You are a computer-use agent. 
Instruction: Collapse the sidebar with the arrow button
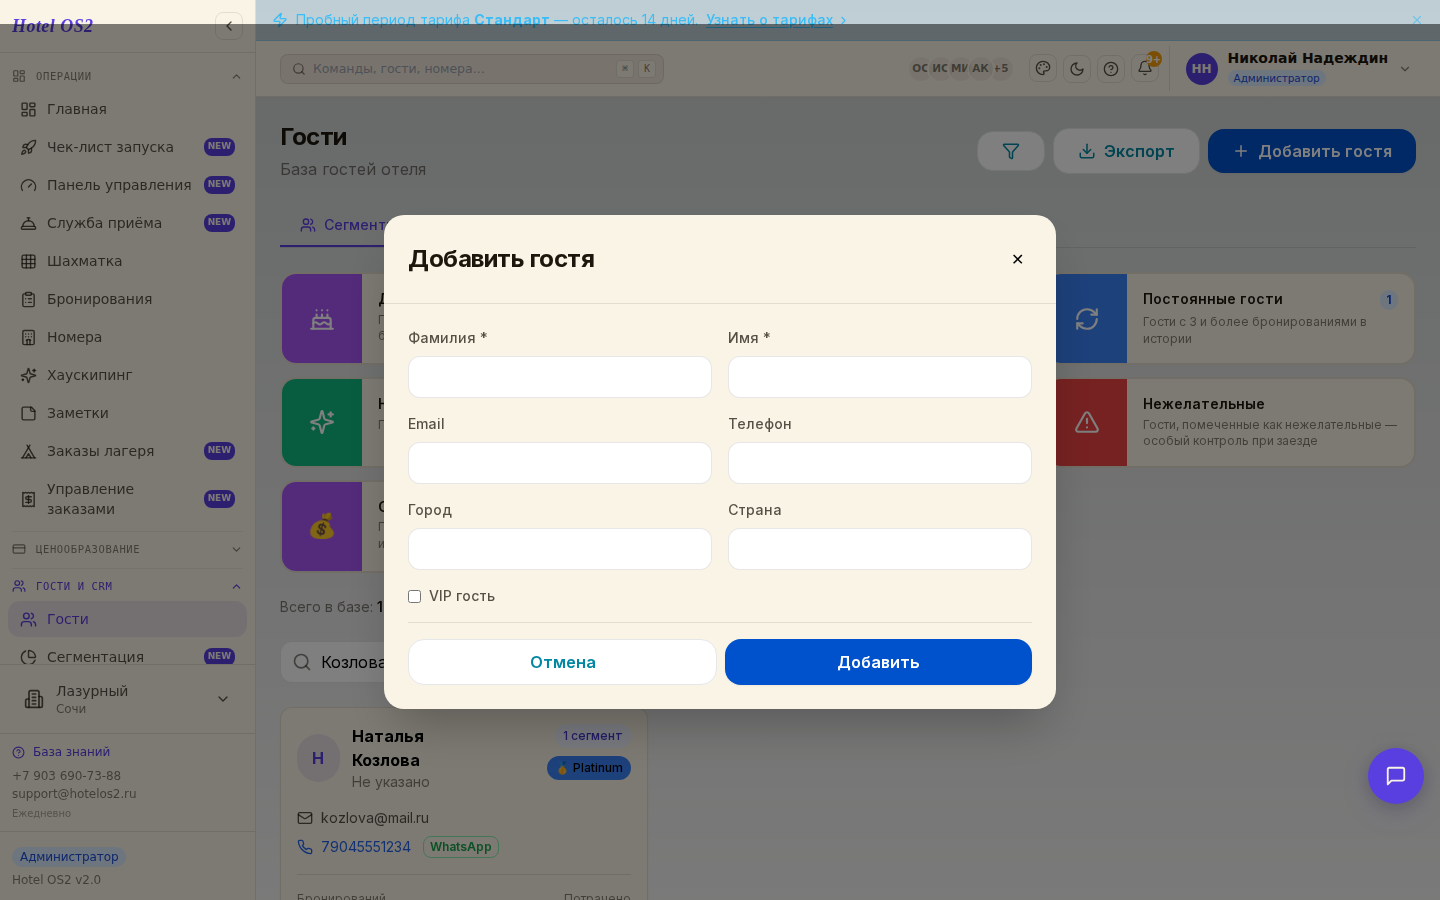[229, 26]
